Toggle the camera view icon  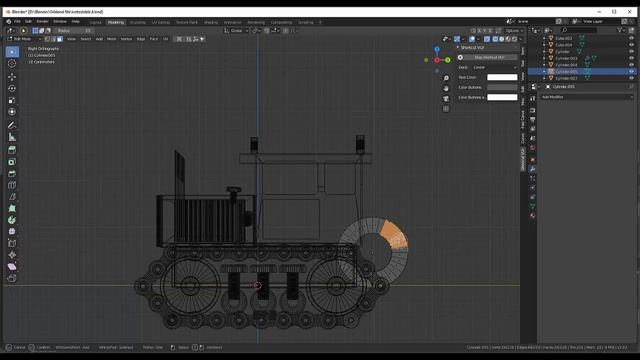pyautogui.click(x=446, y=98)
